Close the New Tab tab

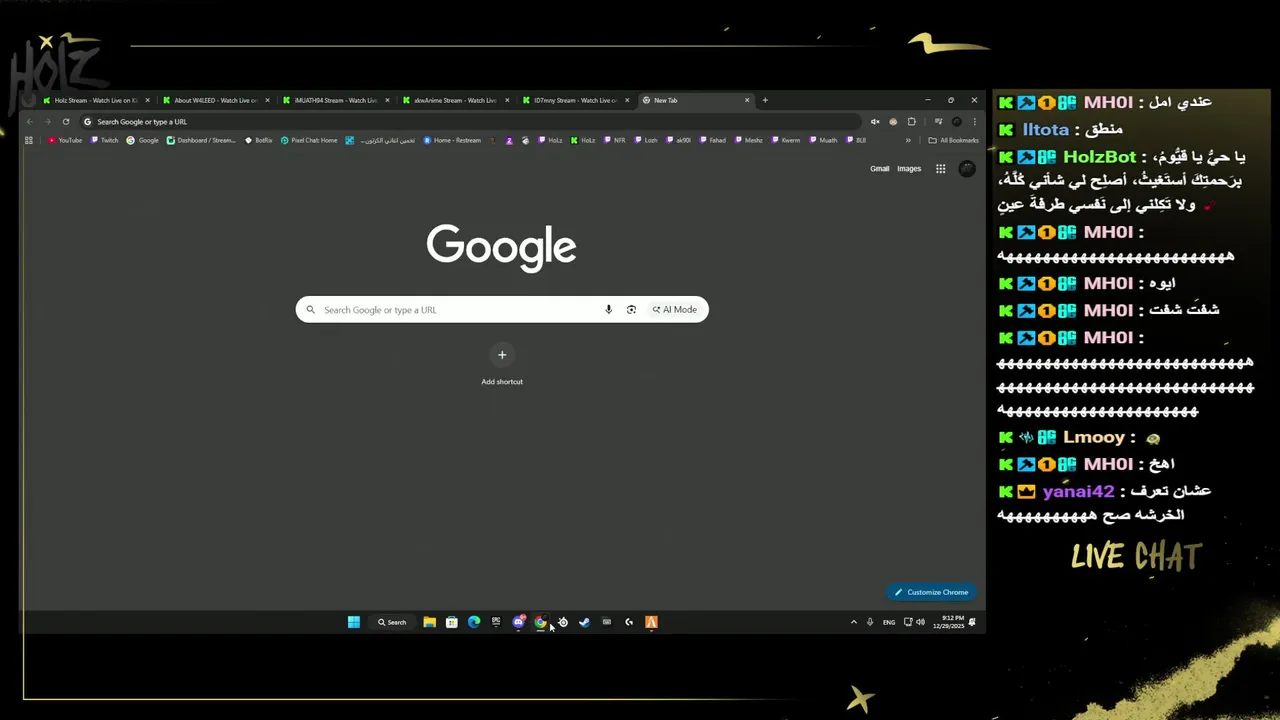pyautogui.click(x=746, y=100)
